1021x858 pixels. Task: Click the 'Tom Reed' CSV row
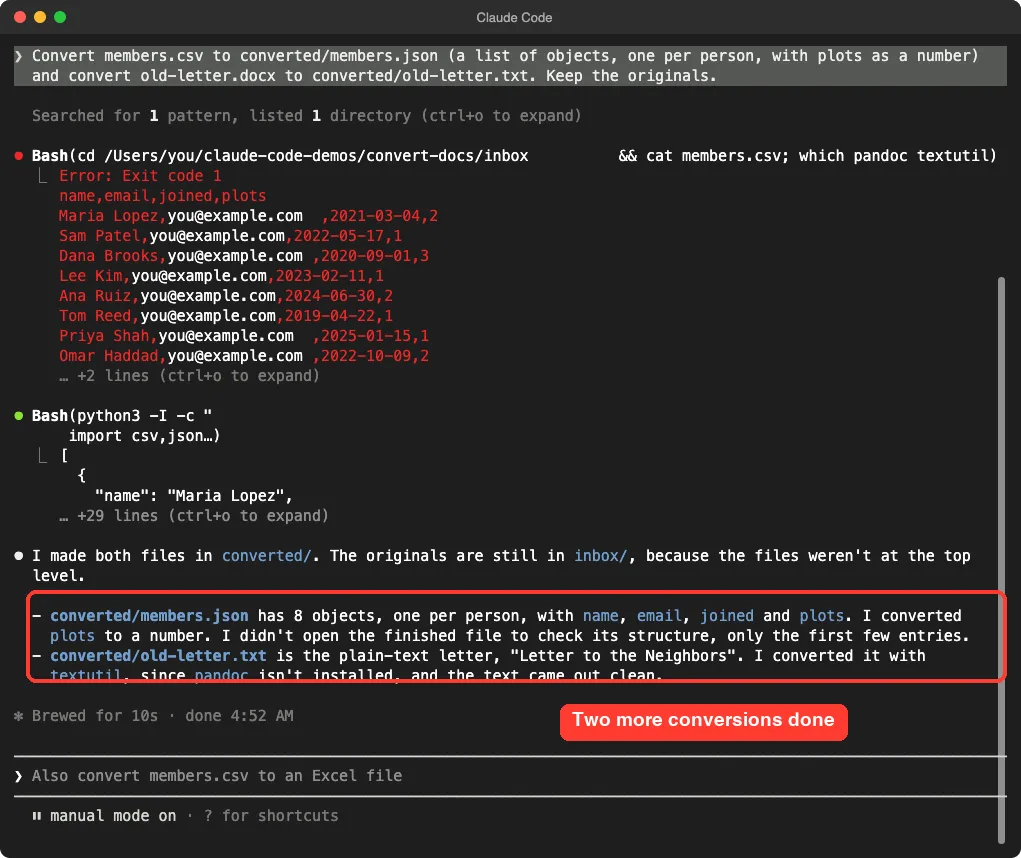point(226,316)
